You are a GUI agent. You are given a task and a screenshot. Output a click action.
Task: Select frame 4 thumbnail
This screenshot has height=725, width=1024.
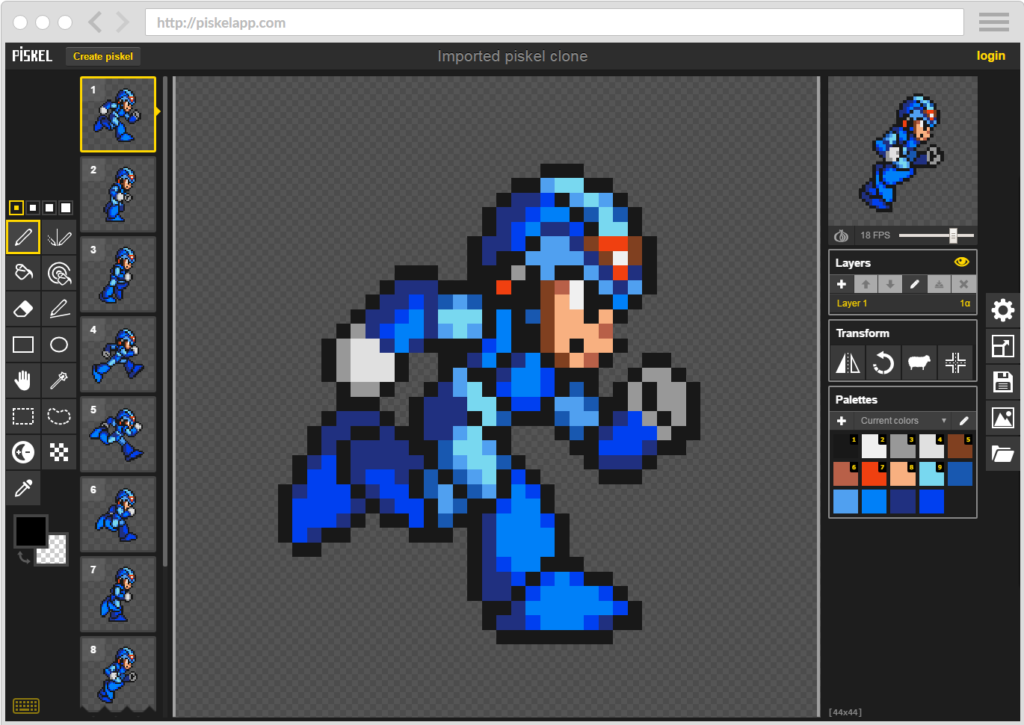coord(117,354)
